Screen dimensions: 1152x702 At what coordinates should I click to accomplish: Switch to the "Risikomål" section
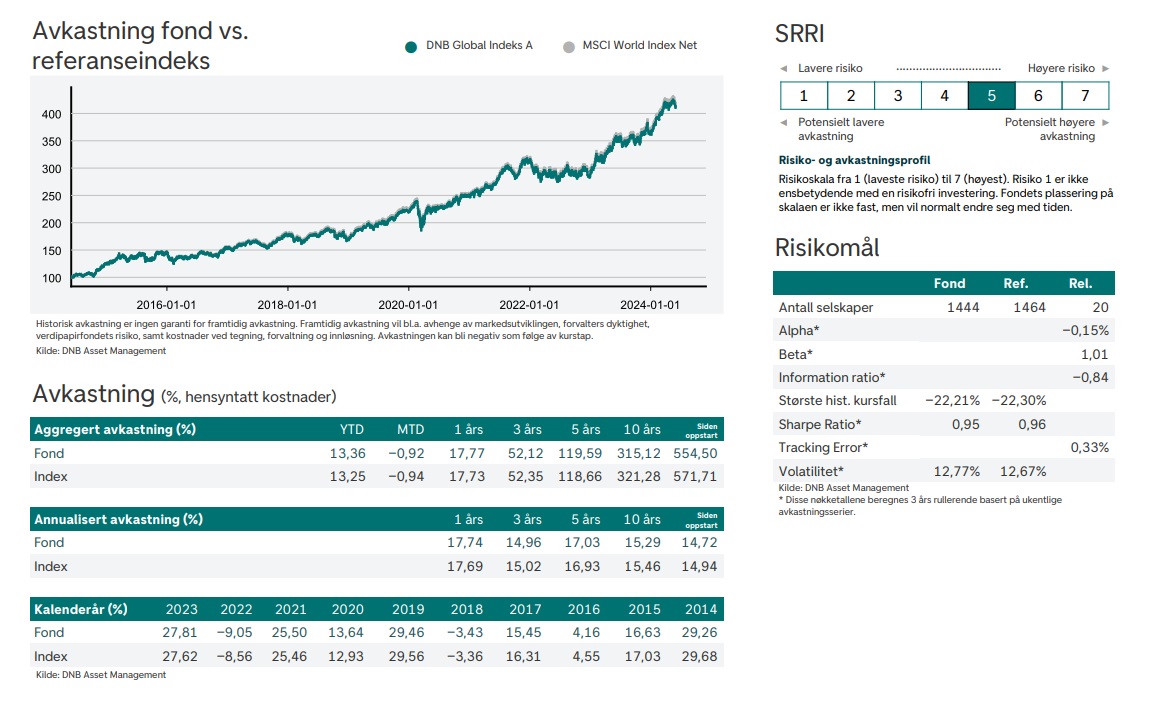click(827, 245)
